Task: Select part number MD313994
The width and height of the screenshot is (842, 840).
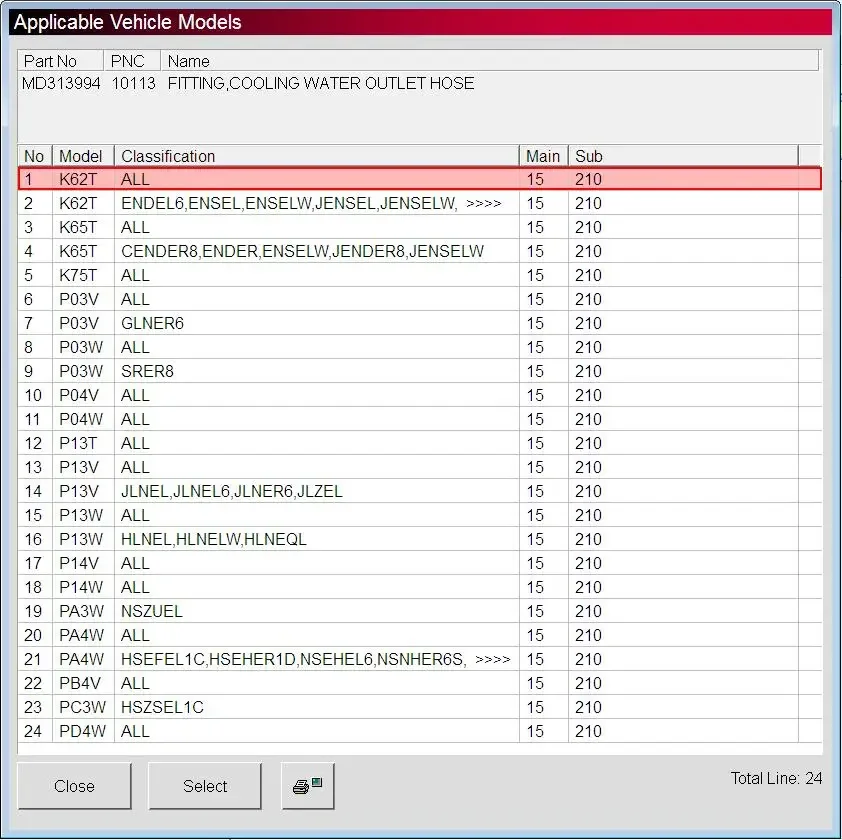Action: tap(61, 83)
